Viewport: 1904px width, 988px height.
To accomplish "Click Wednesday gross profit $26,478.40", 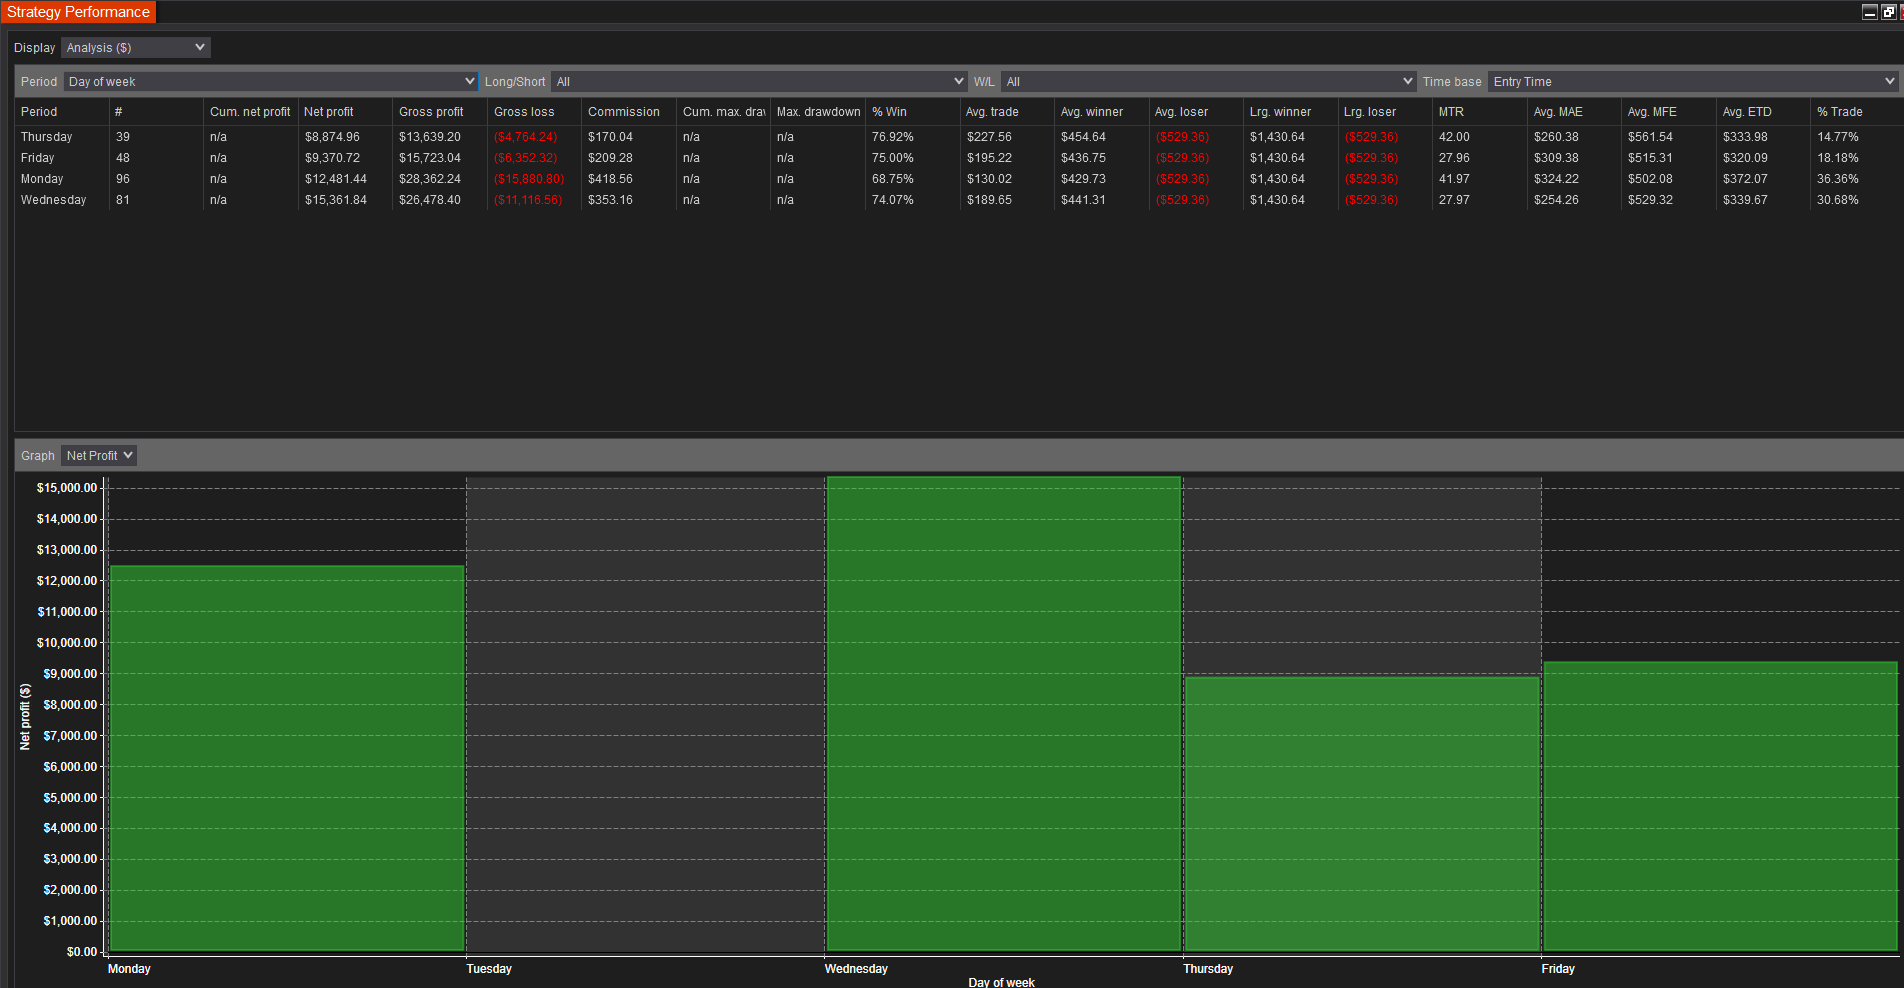I will coord(430,200).
